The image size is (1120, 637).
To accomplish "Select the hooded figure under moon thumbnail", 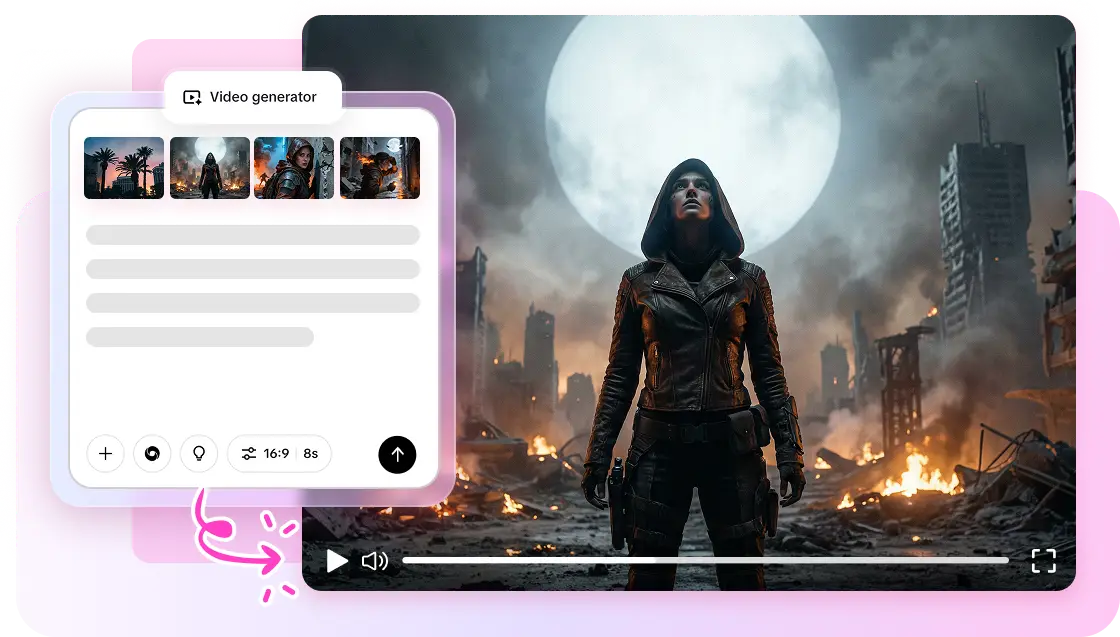I will 210,168.
